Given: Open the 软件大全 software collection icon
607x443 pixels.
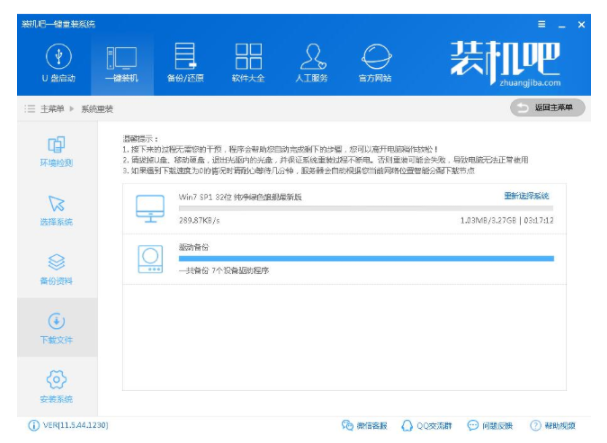Looking at the screenshot, I should 248,62.
